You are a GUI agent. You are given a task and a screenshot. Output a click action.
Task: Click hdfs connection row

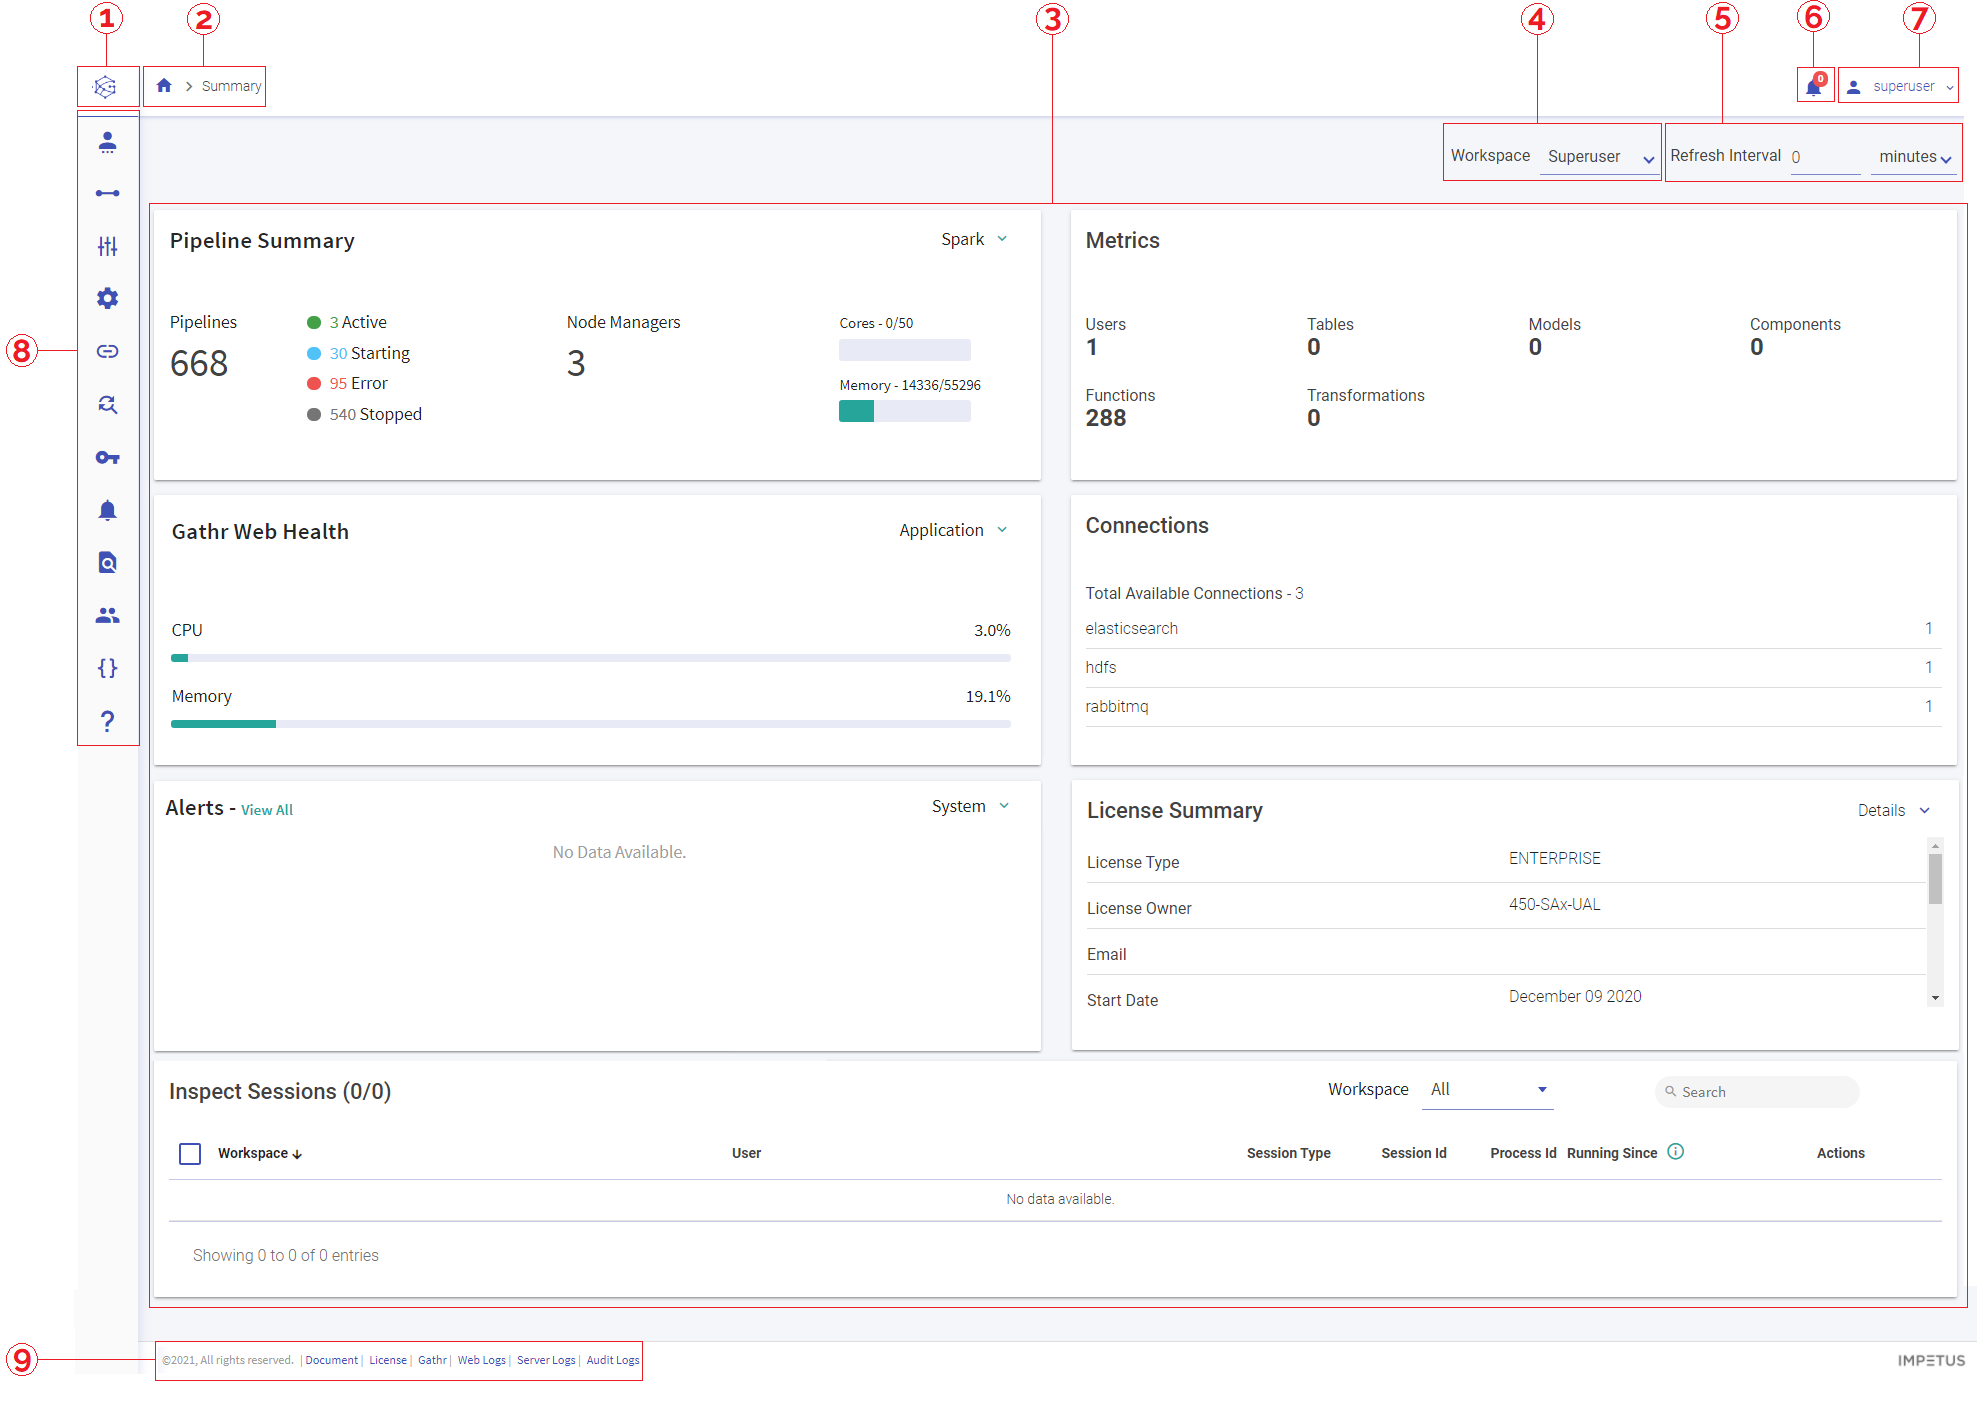coord(1513,668)
